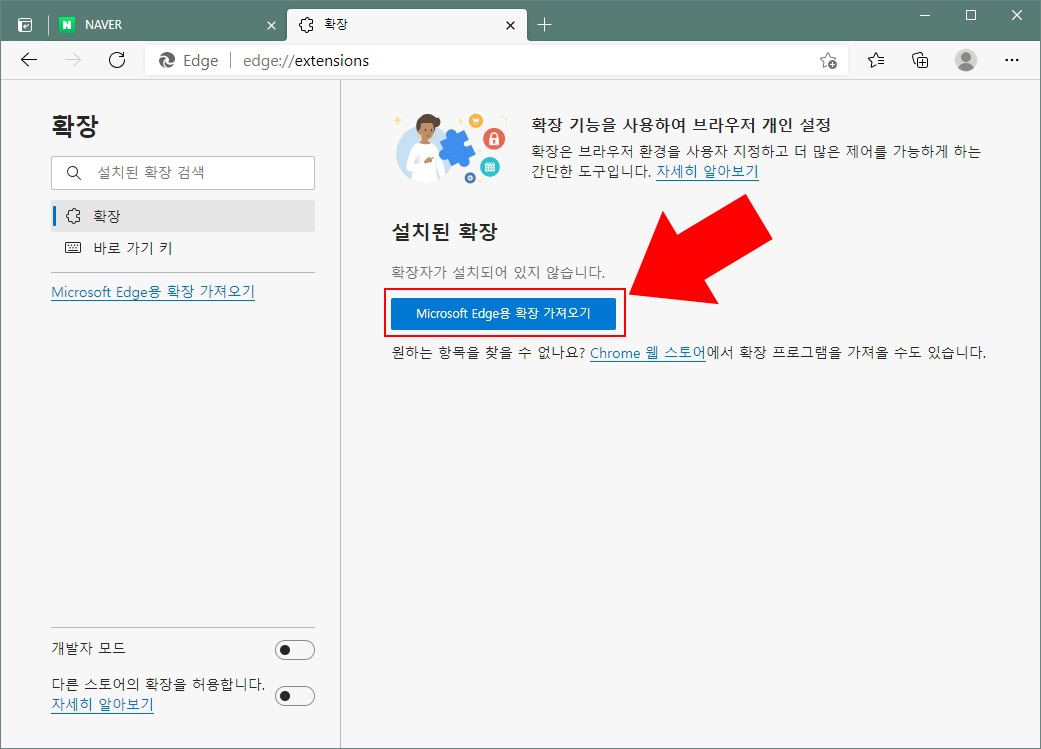1041x749 pixels.
Task: Click the tab actions icon at top-left
Action: tap(25, 25)
